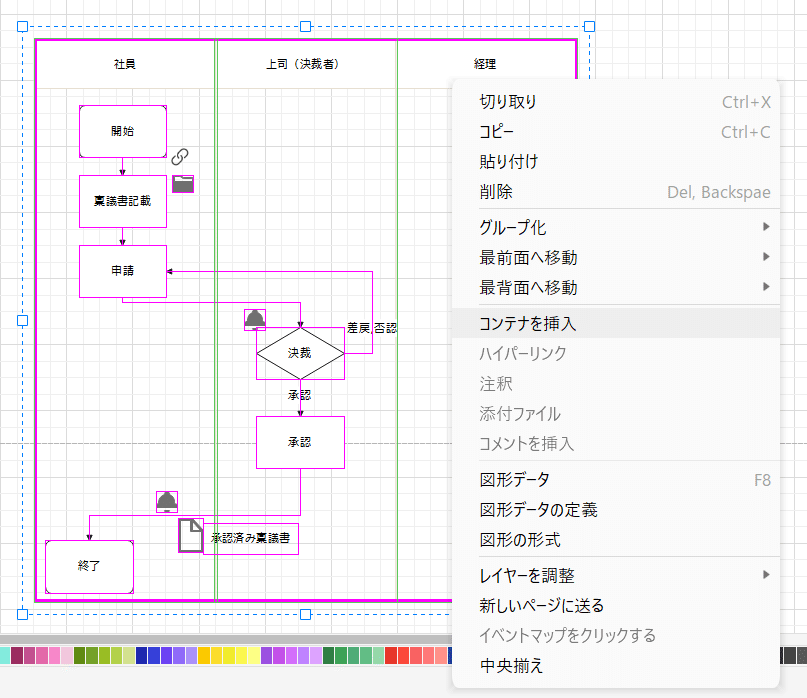Select the 申請 flowchart shape
Screen dimensions: 807x698
pyautogui.click(x=122, y=270)
